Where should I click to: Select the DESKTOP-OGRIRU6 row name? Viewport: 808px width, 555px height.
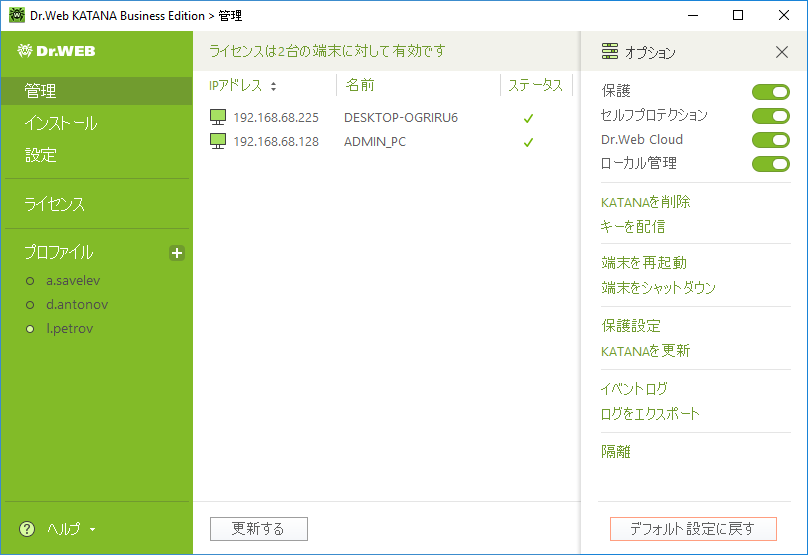(401, 117)
